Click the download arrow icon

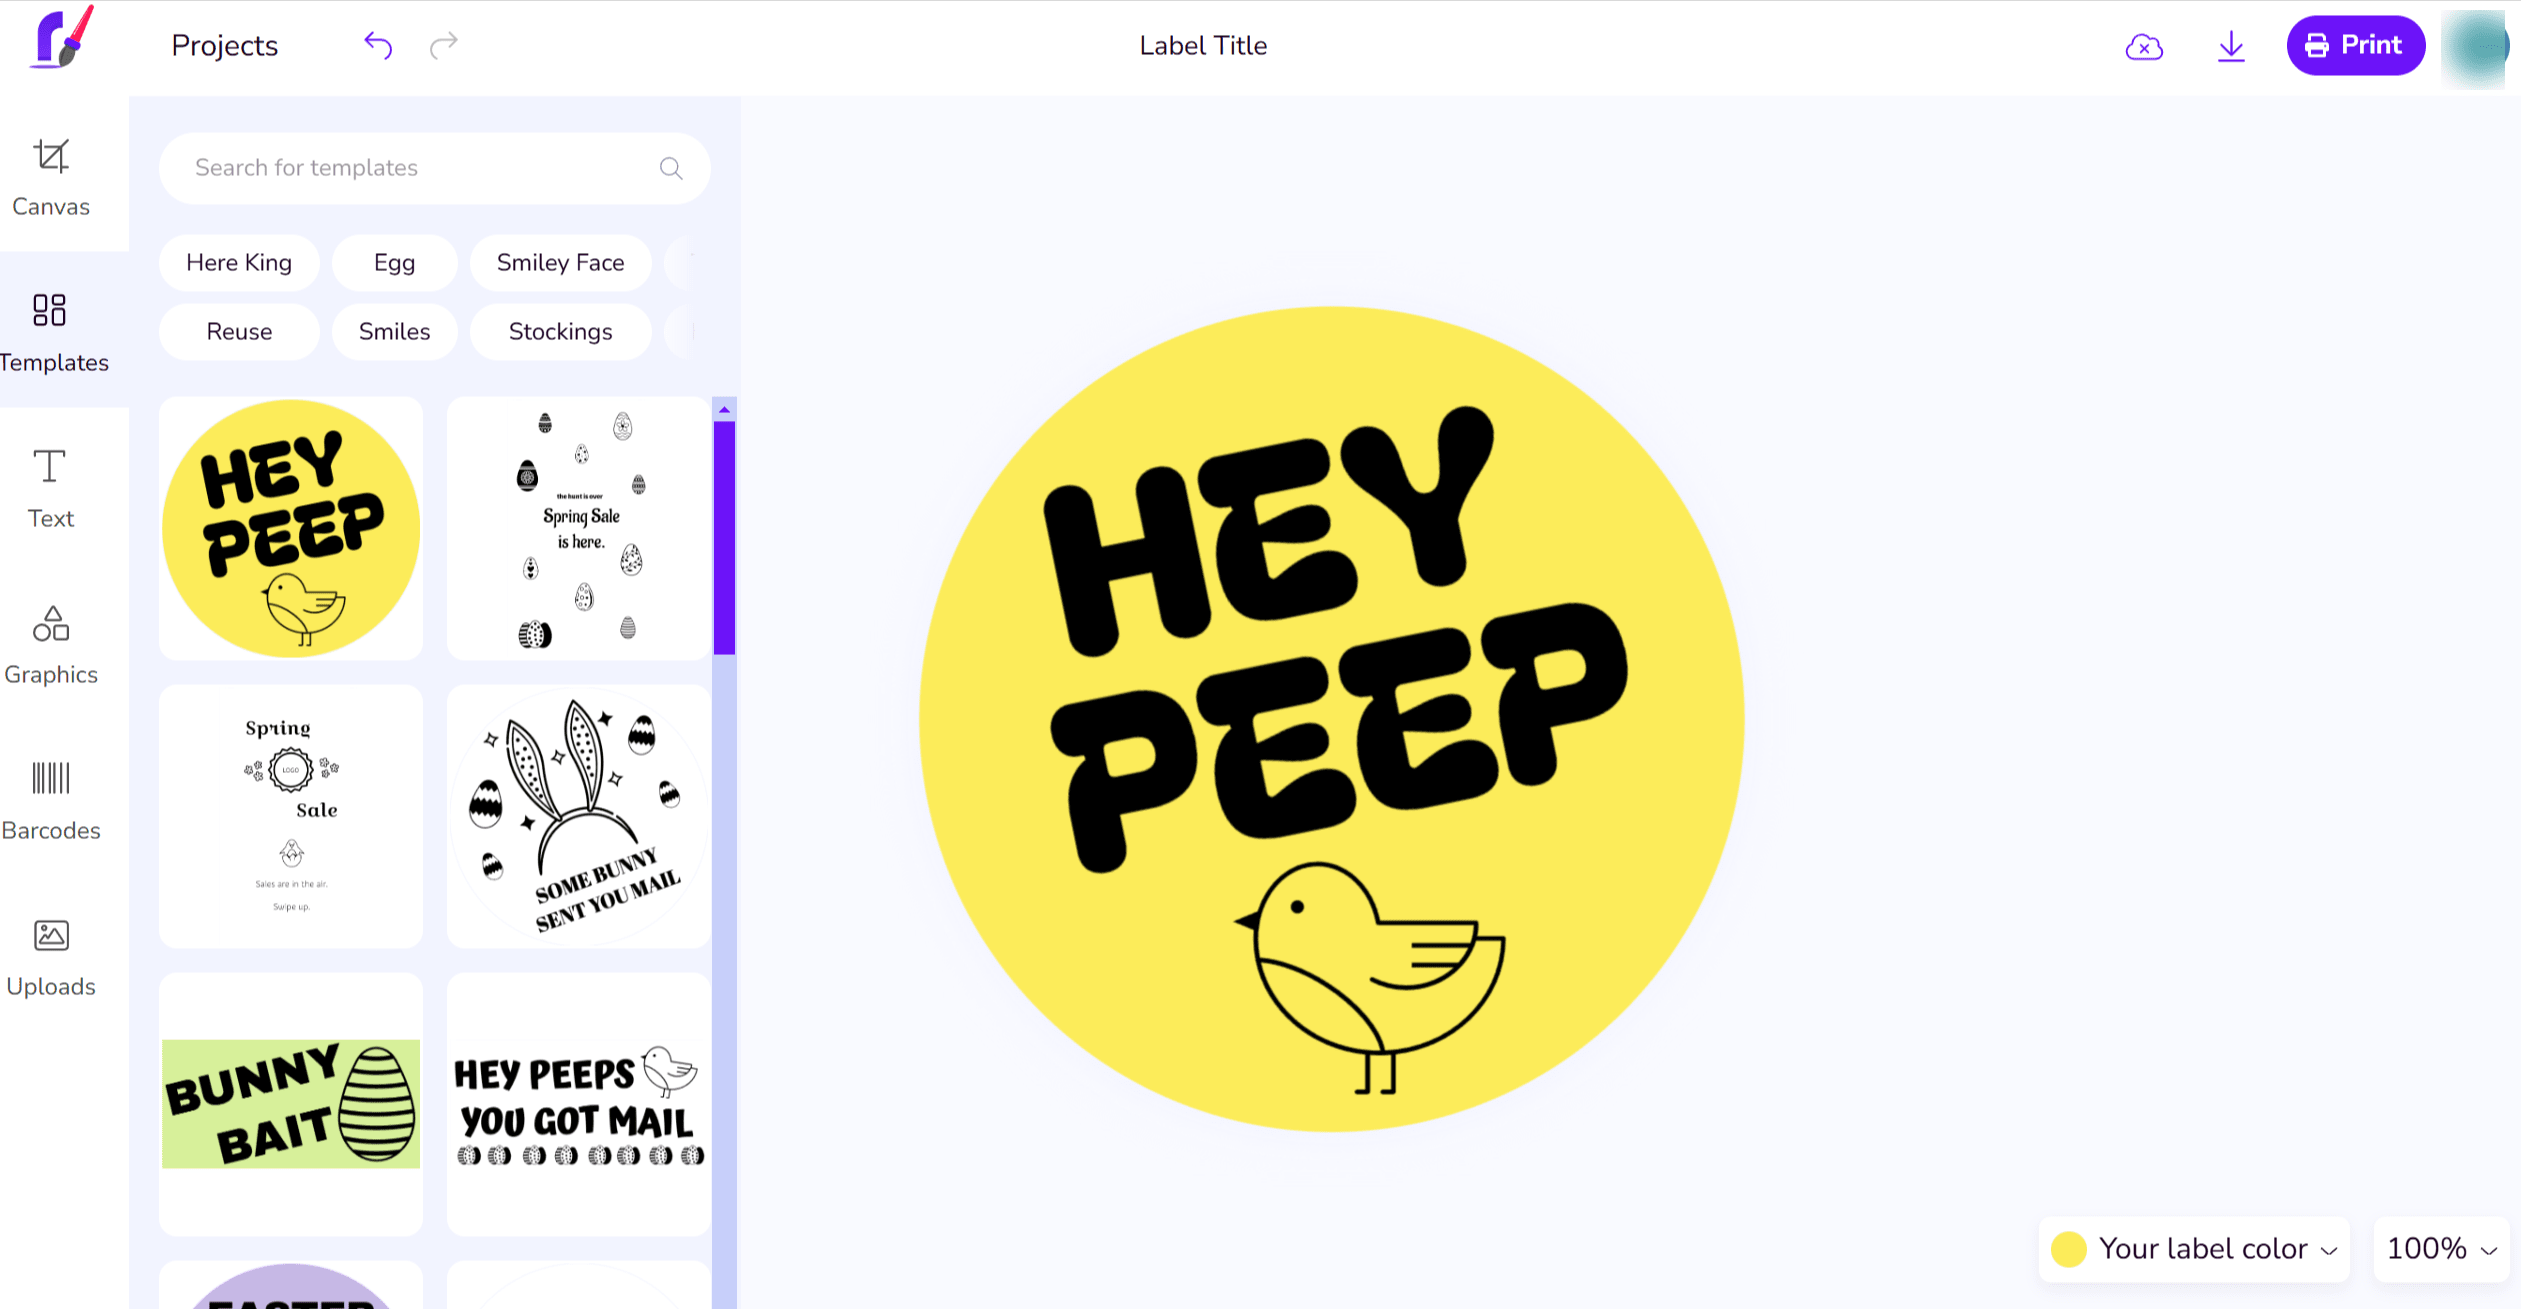pyautogui.click(x=2231, y=46)
